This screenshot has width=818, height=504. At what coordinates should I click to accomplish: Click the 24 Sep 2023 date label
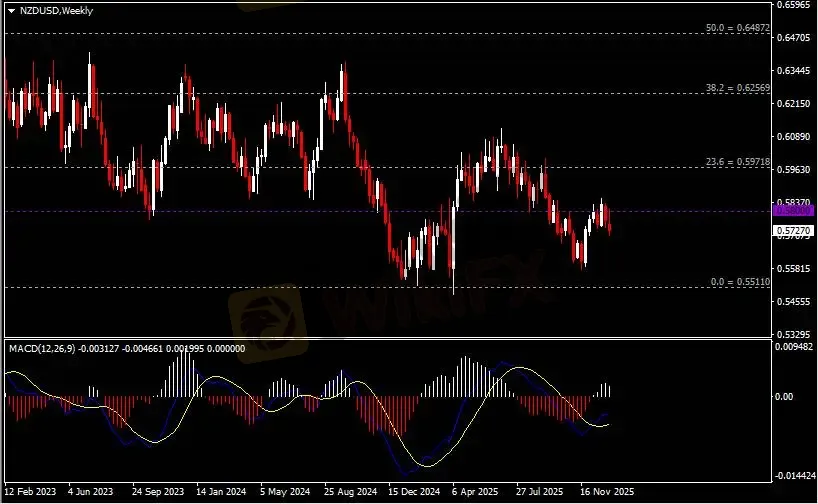click(160, 493)
